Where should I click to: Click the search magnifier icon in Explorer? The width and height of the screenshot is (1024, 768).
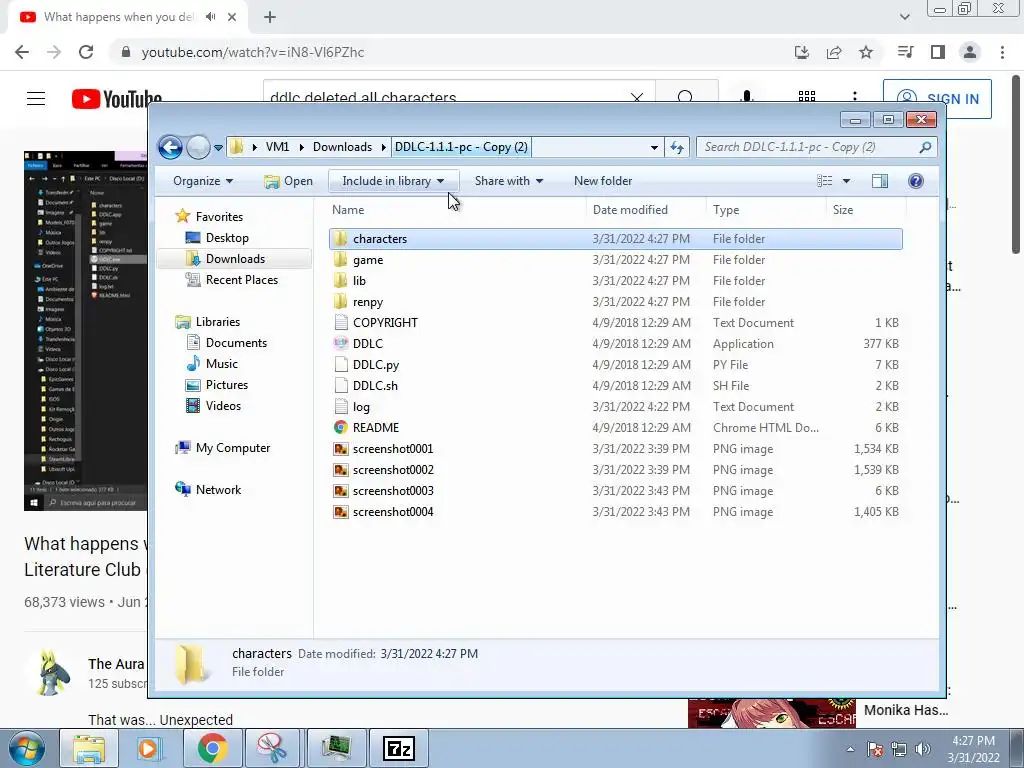(925, 147)
